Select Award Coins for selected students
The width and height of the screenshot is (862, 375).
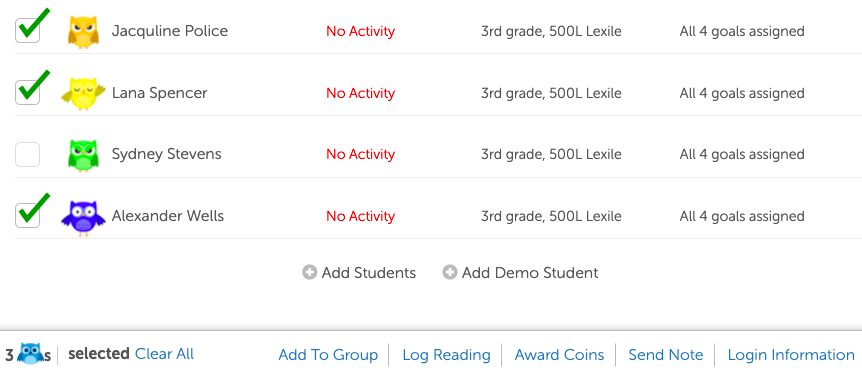(x=559, y=355)
